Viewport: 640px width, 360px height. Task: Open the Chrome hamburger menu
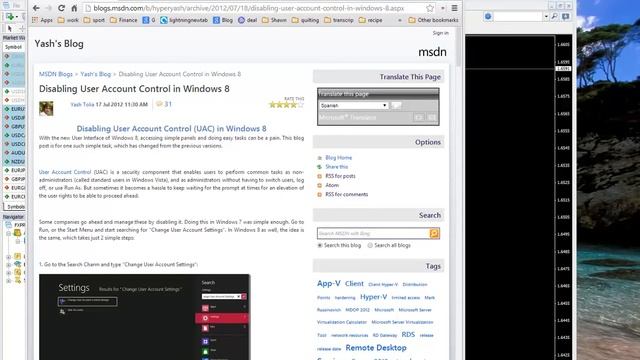pyautogui.click(x=454, y=8)
